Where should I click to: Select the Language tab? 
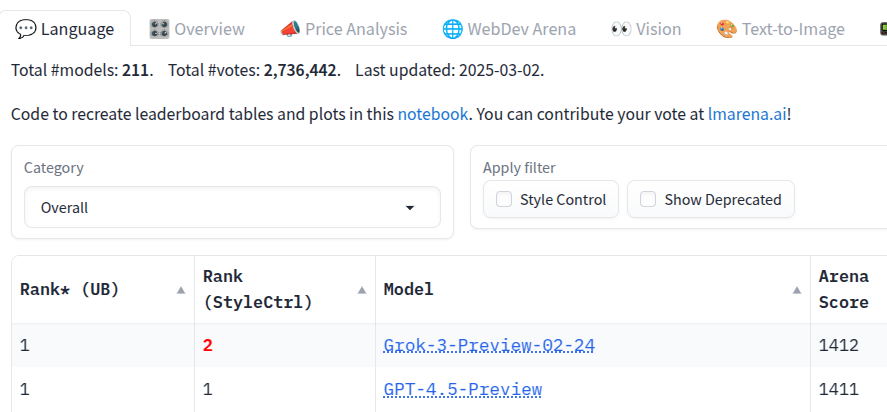pyautogui.click(x=65, y=29)
